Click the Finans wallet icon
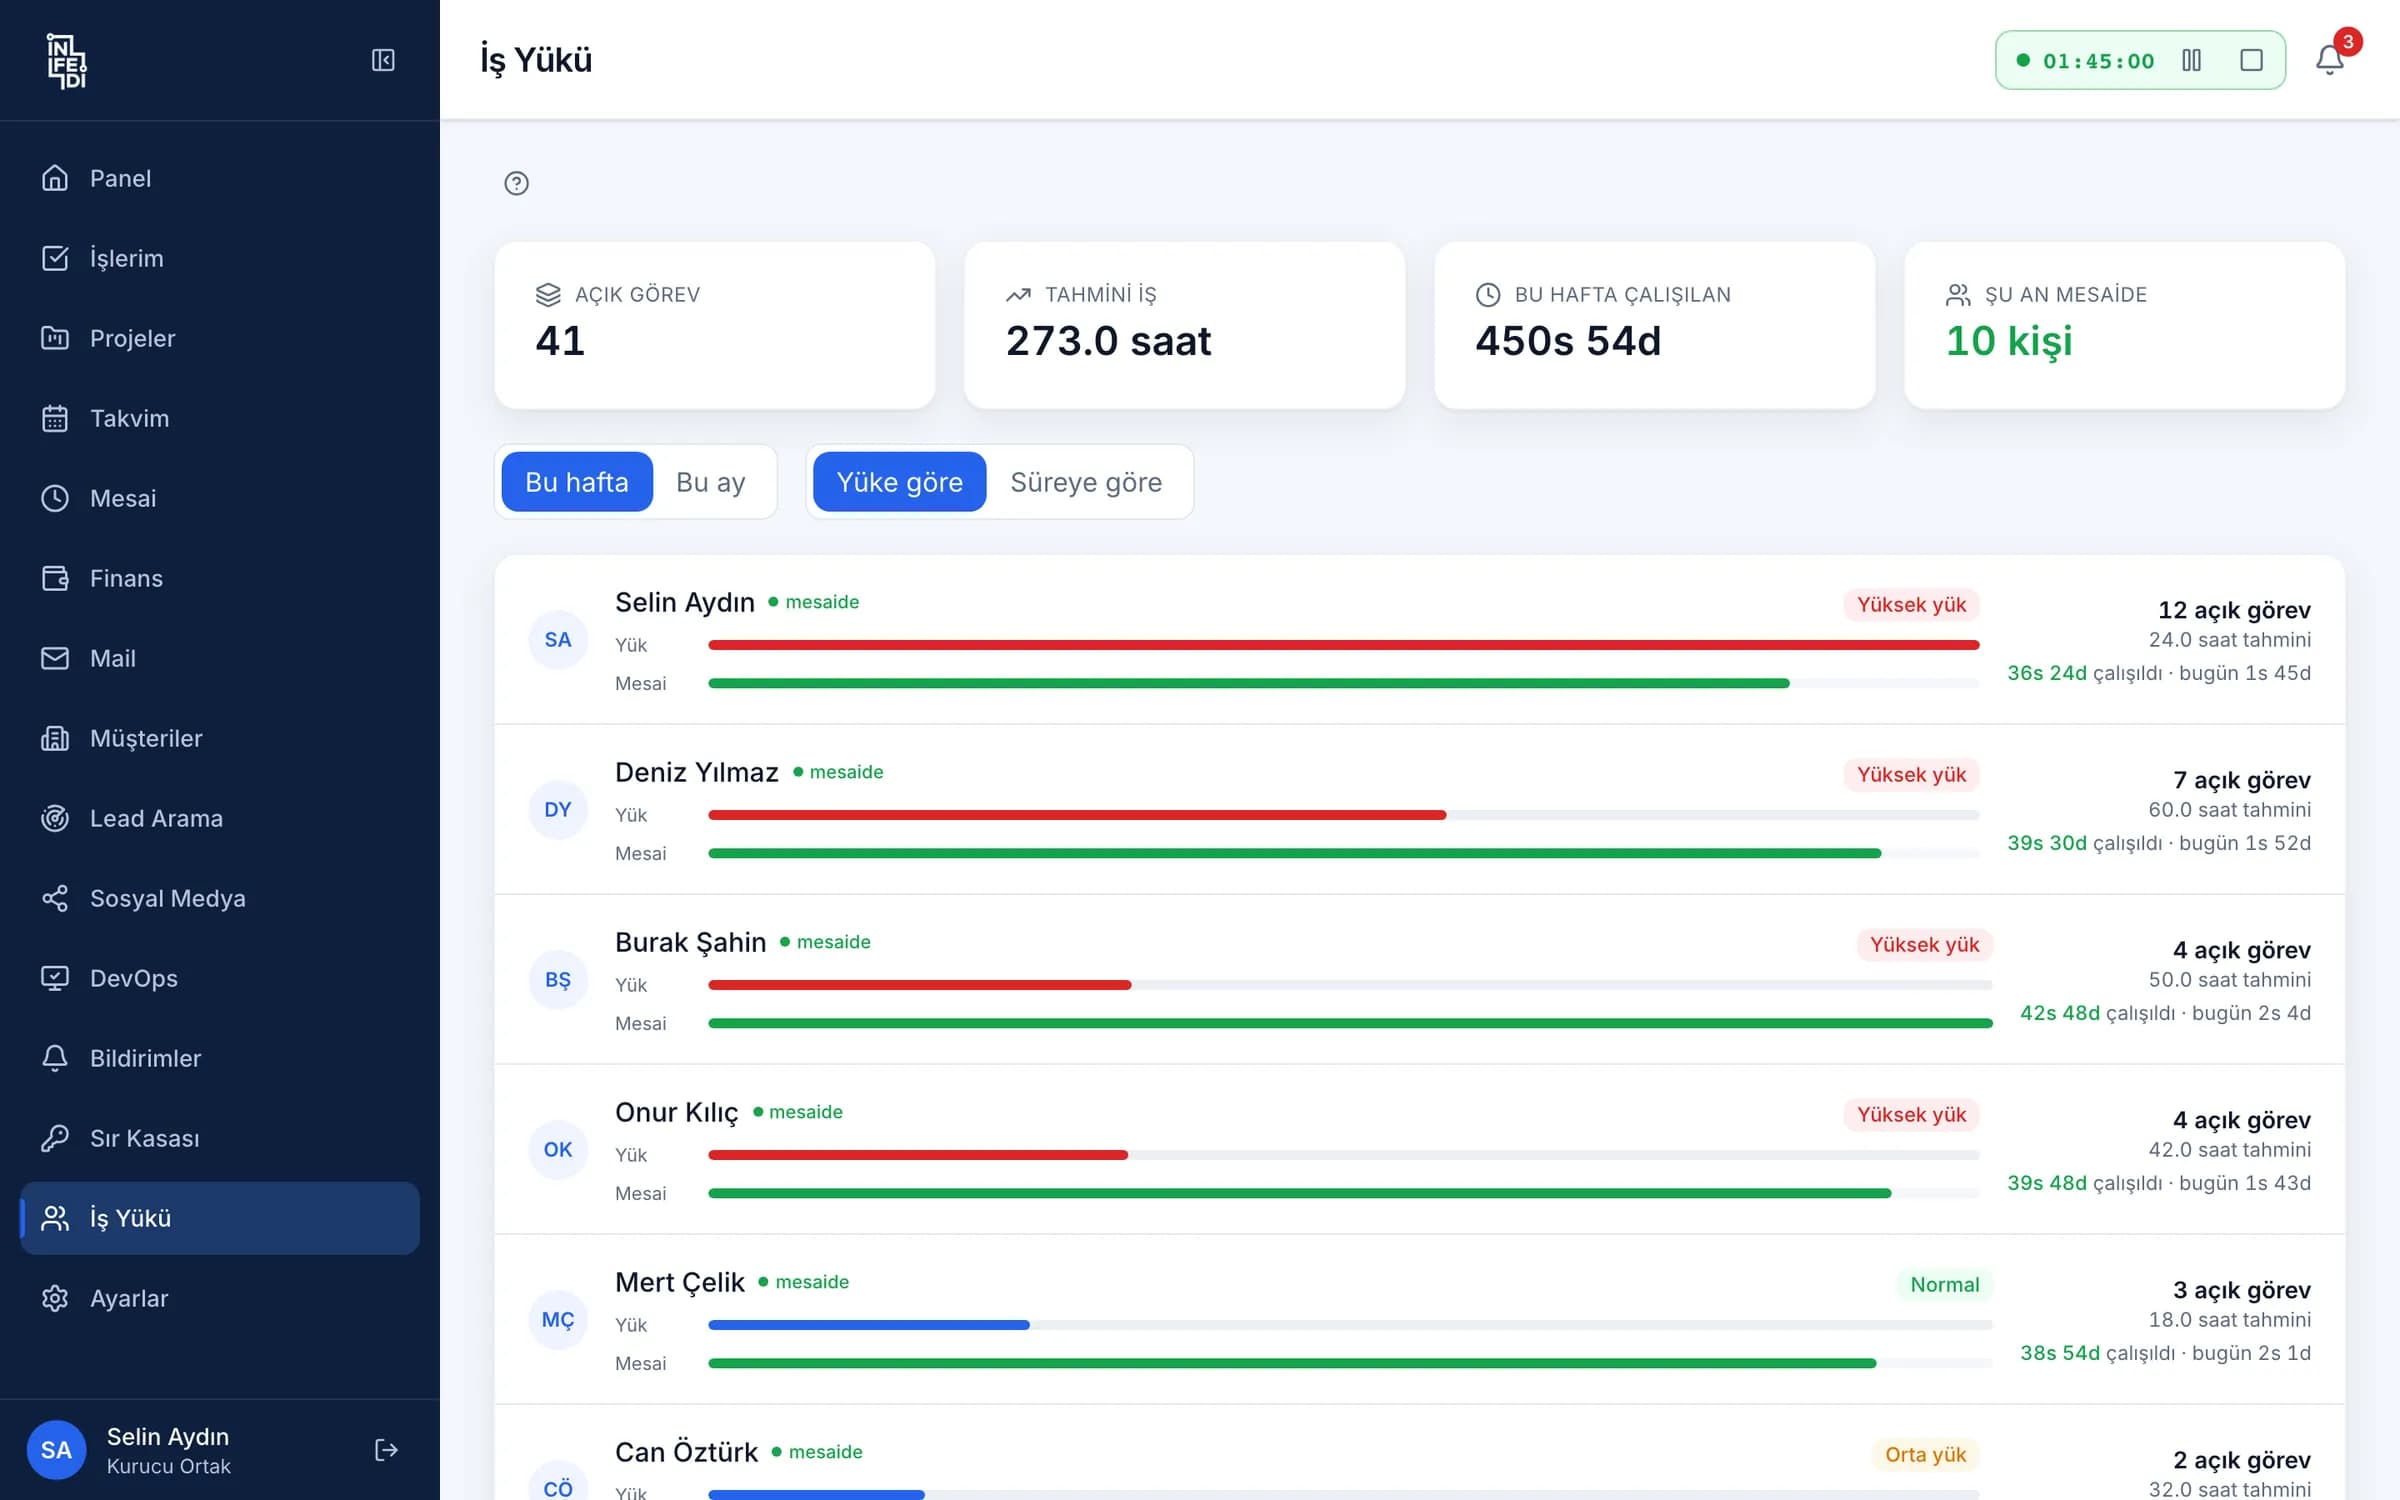The width and height of the screenshot is (2400, 1500). 55,578
